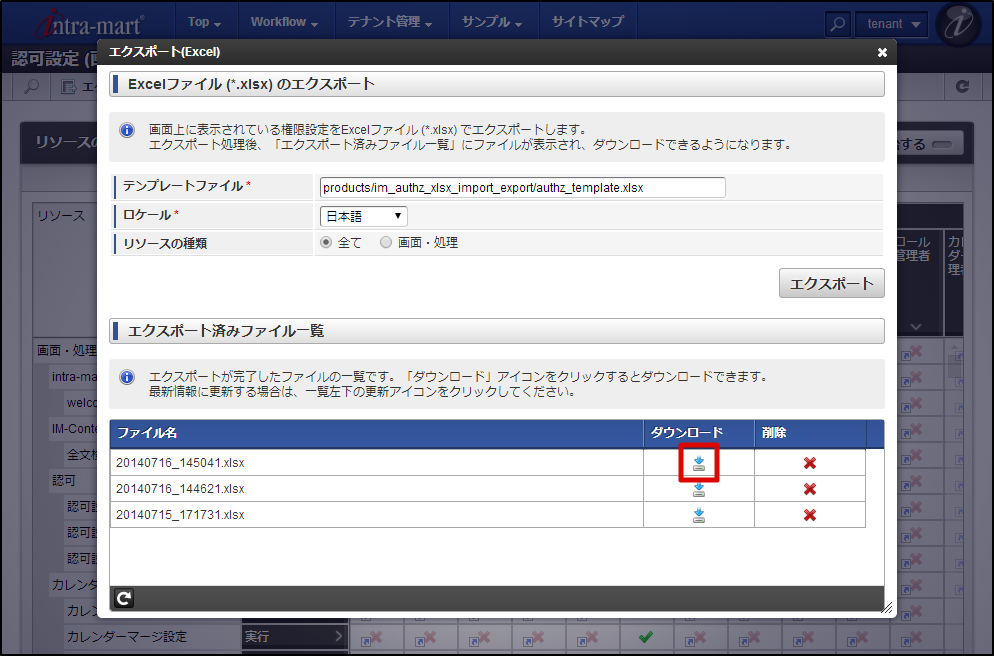Open the ロケール dropdown showing 日本語
Screen dimensions: 994x656
pos(363,216)
